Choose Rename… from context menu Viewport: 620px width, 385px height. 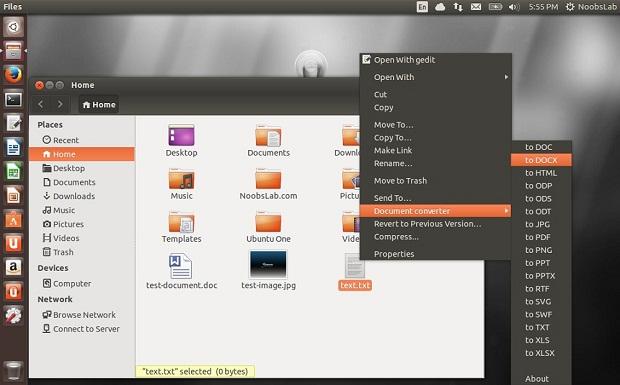coord(435,163)
